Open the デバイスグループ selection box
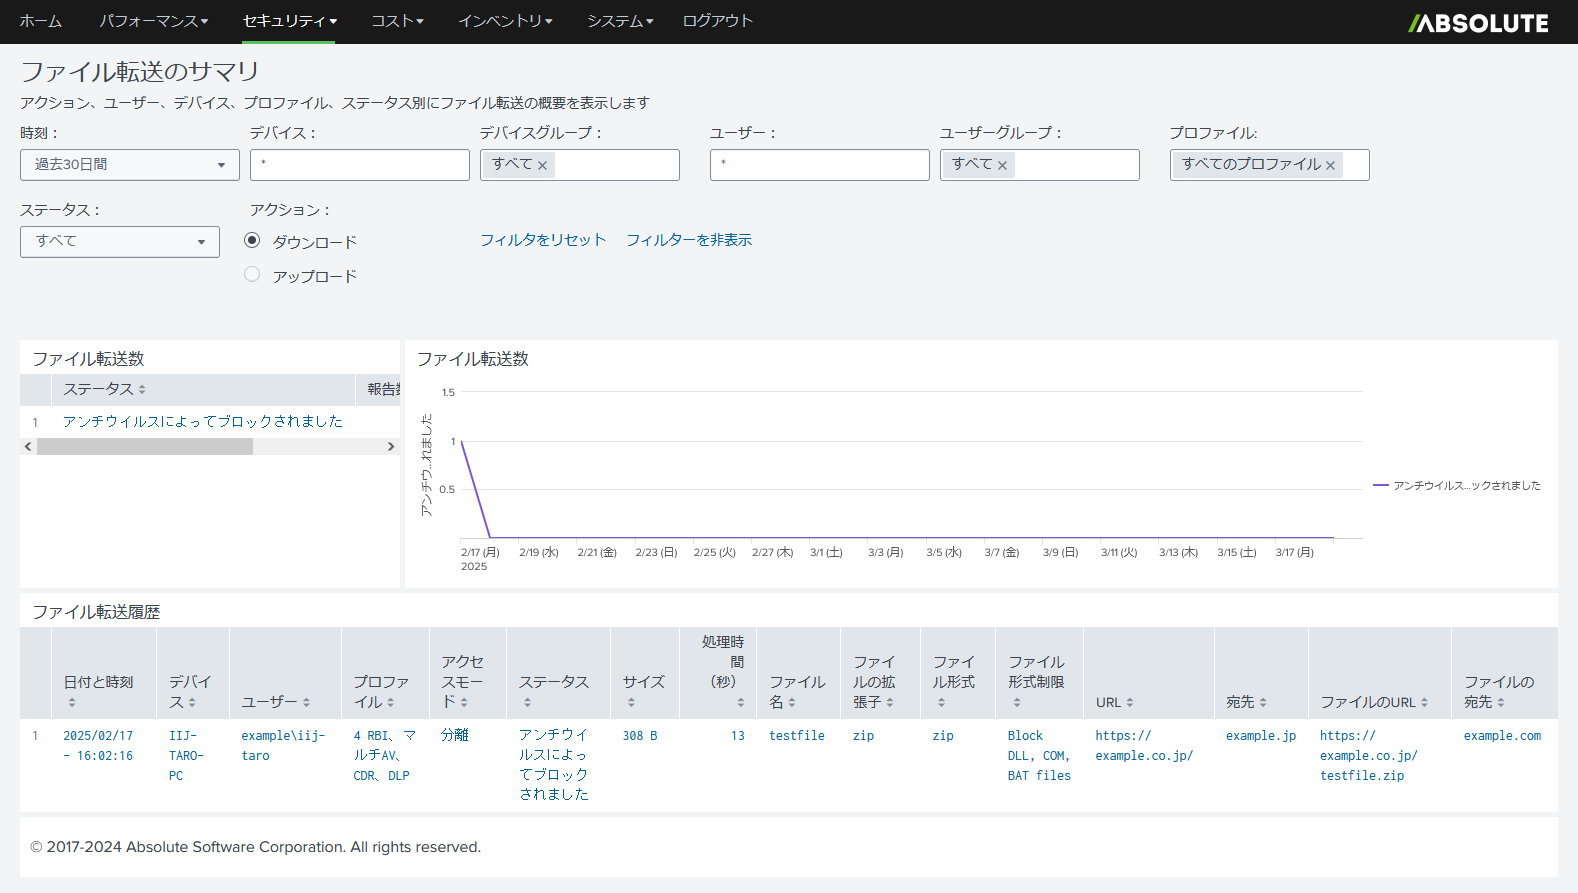1578x893 pixels. (580, 165)
